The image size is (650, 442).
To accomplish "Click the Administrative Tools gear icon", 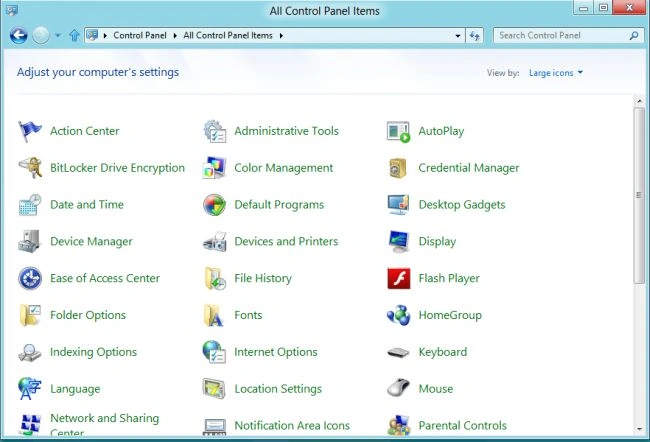I will click(x=215, y=131).
